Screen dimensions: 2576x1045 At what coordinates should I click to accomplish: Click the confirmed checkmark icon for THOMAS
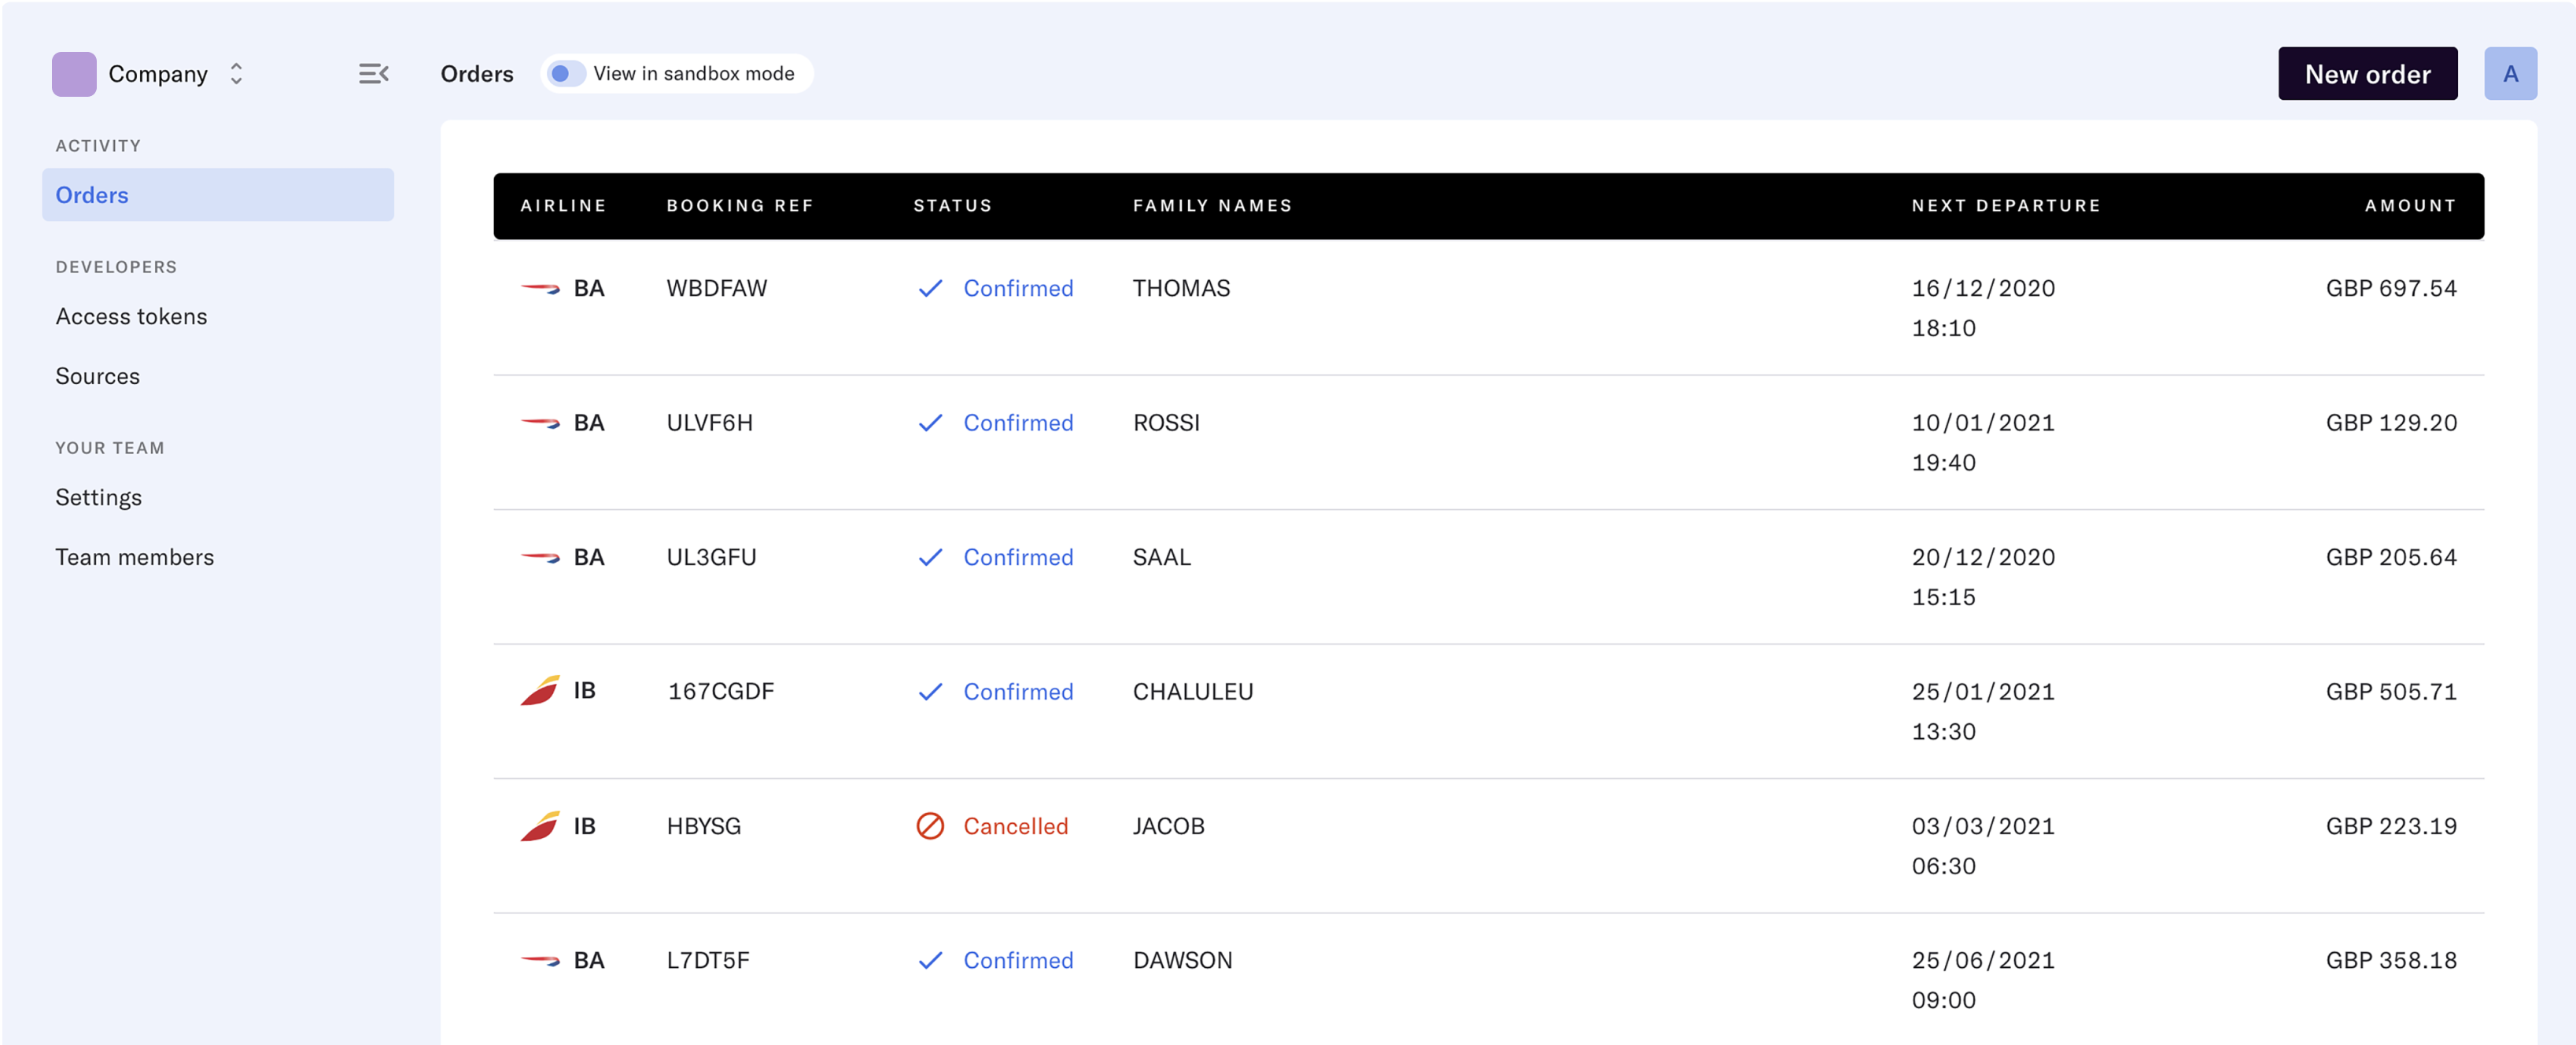click(x=930, y=289)
